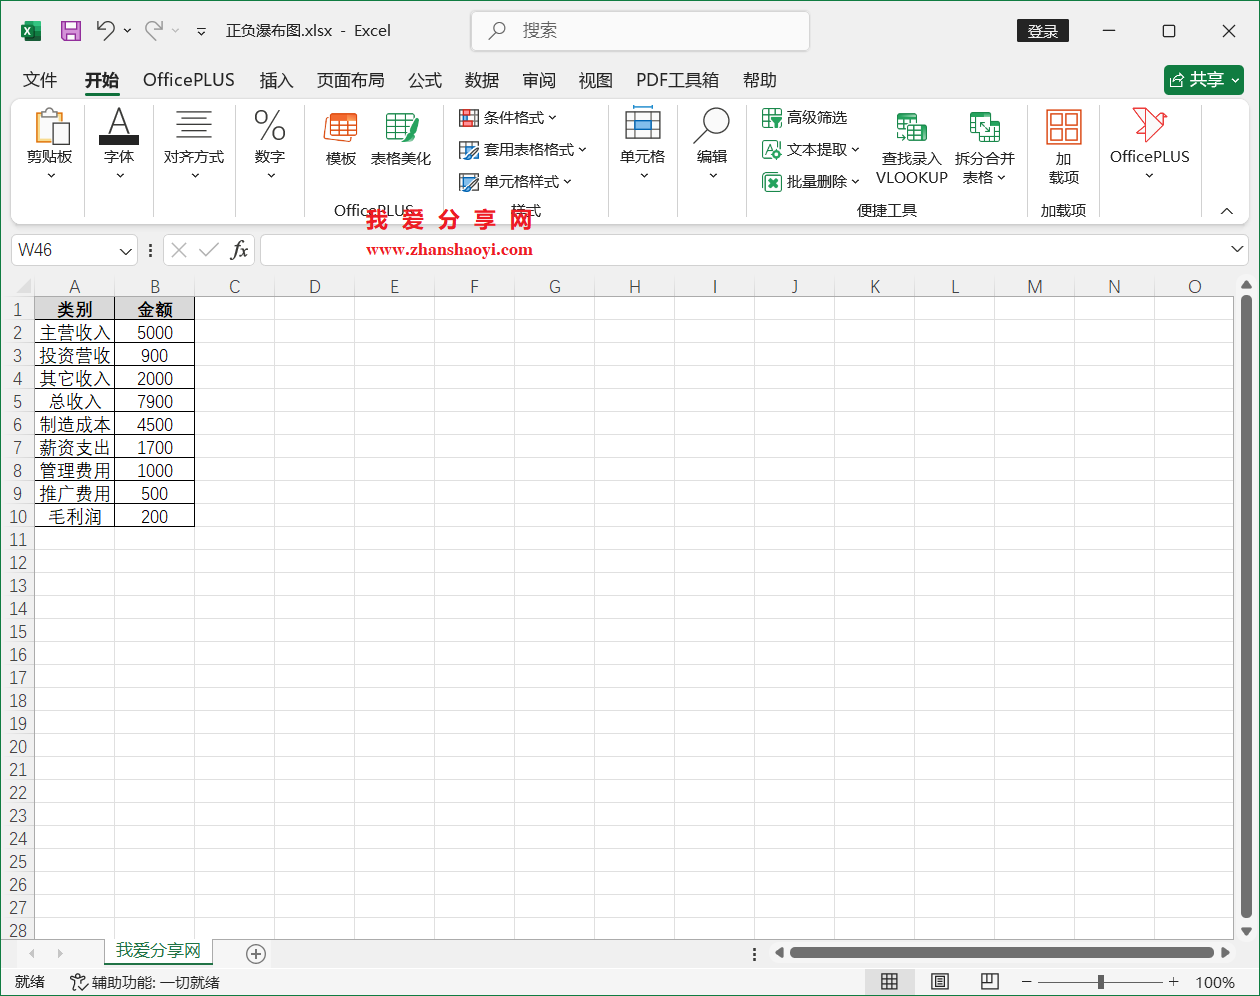Open the 单元格样式 dropdown
The width and height of the screenshot is (1260, 996).
(x=569, y=181)
